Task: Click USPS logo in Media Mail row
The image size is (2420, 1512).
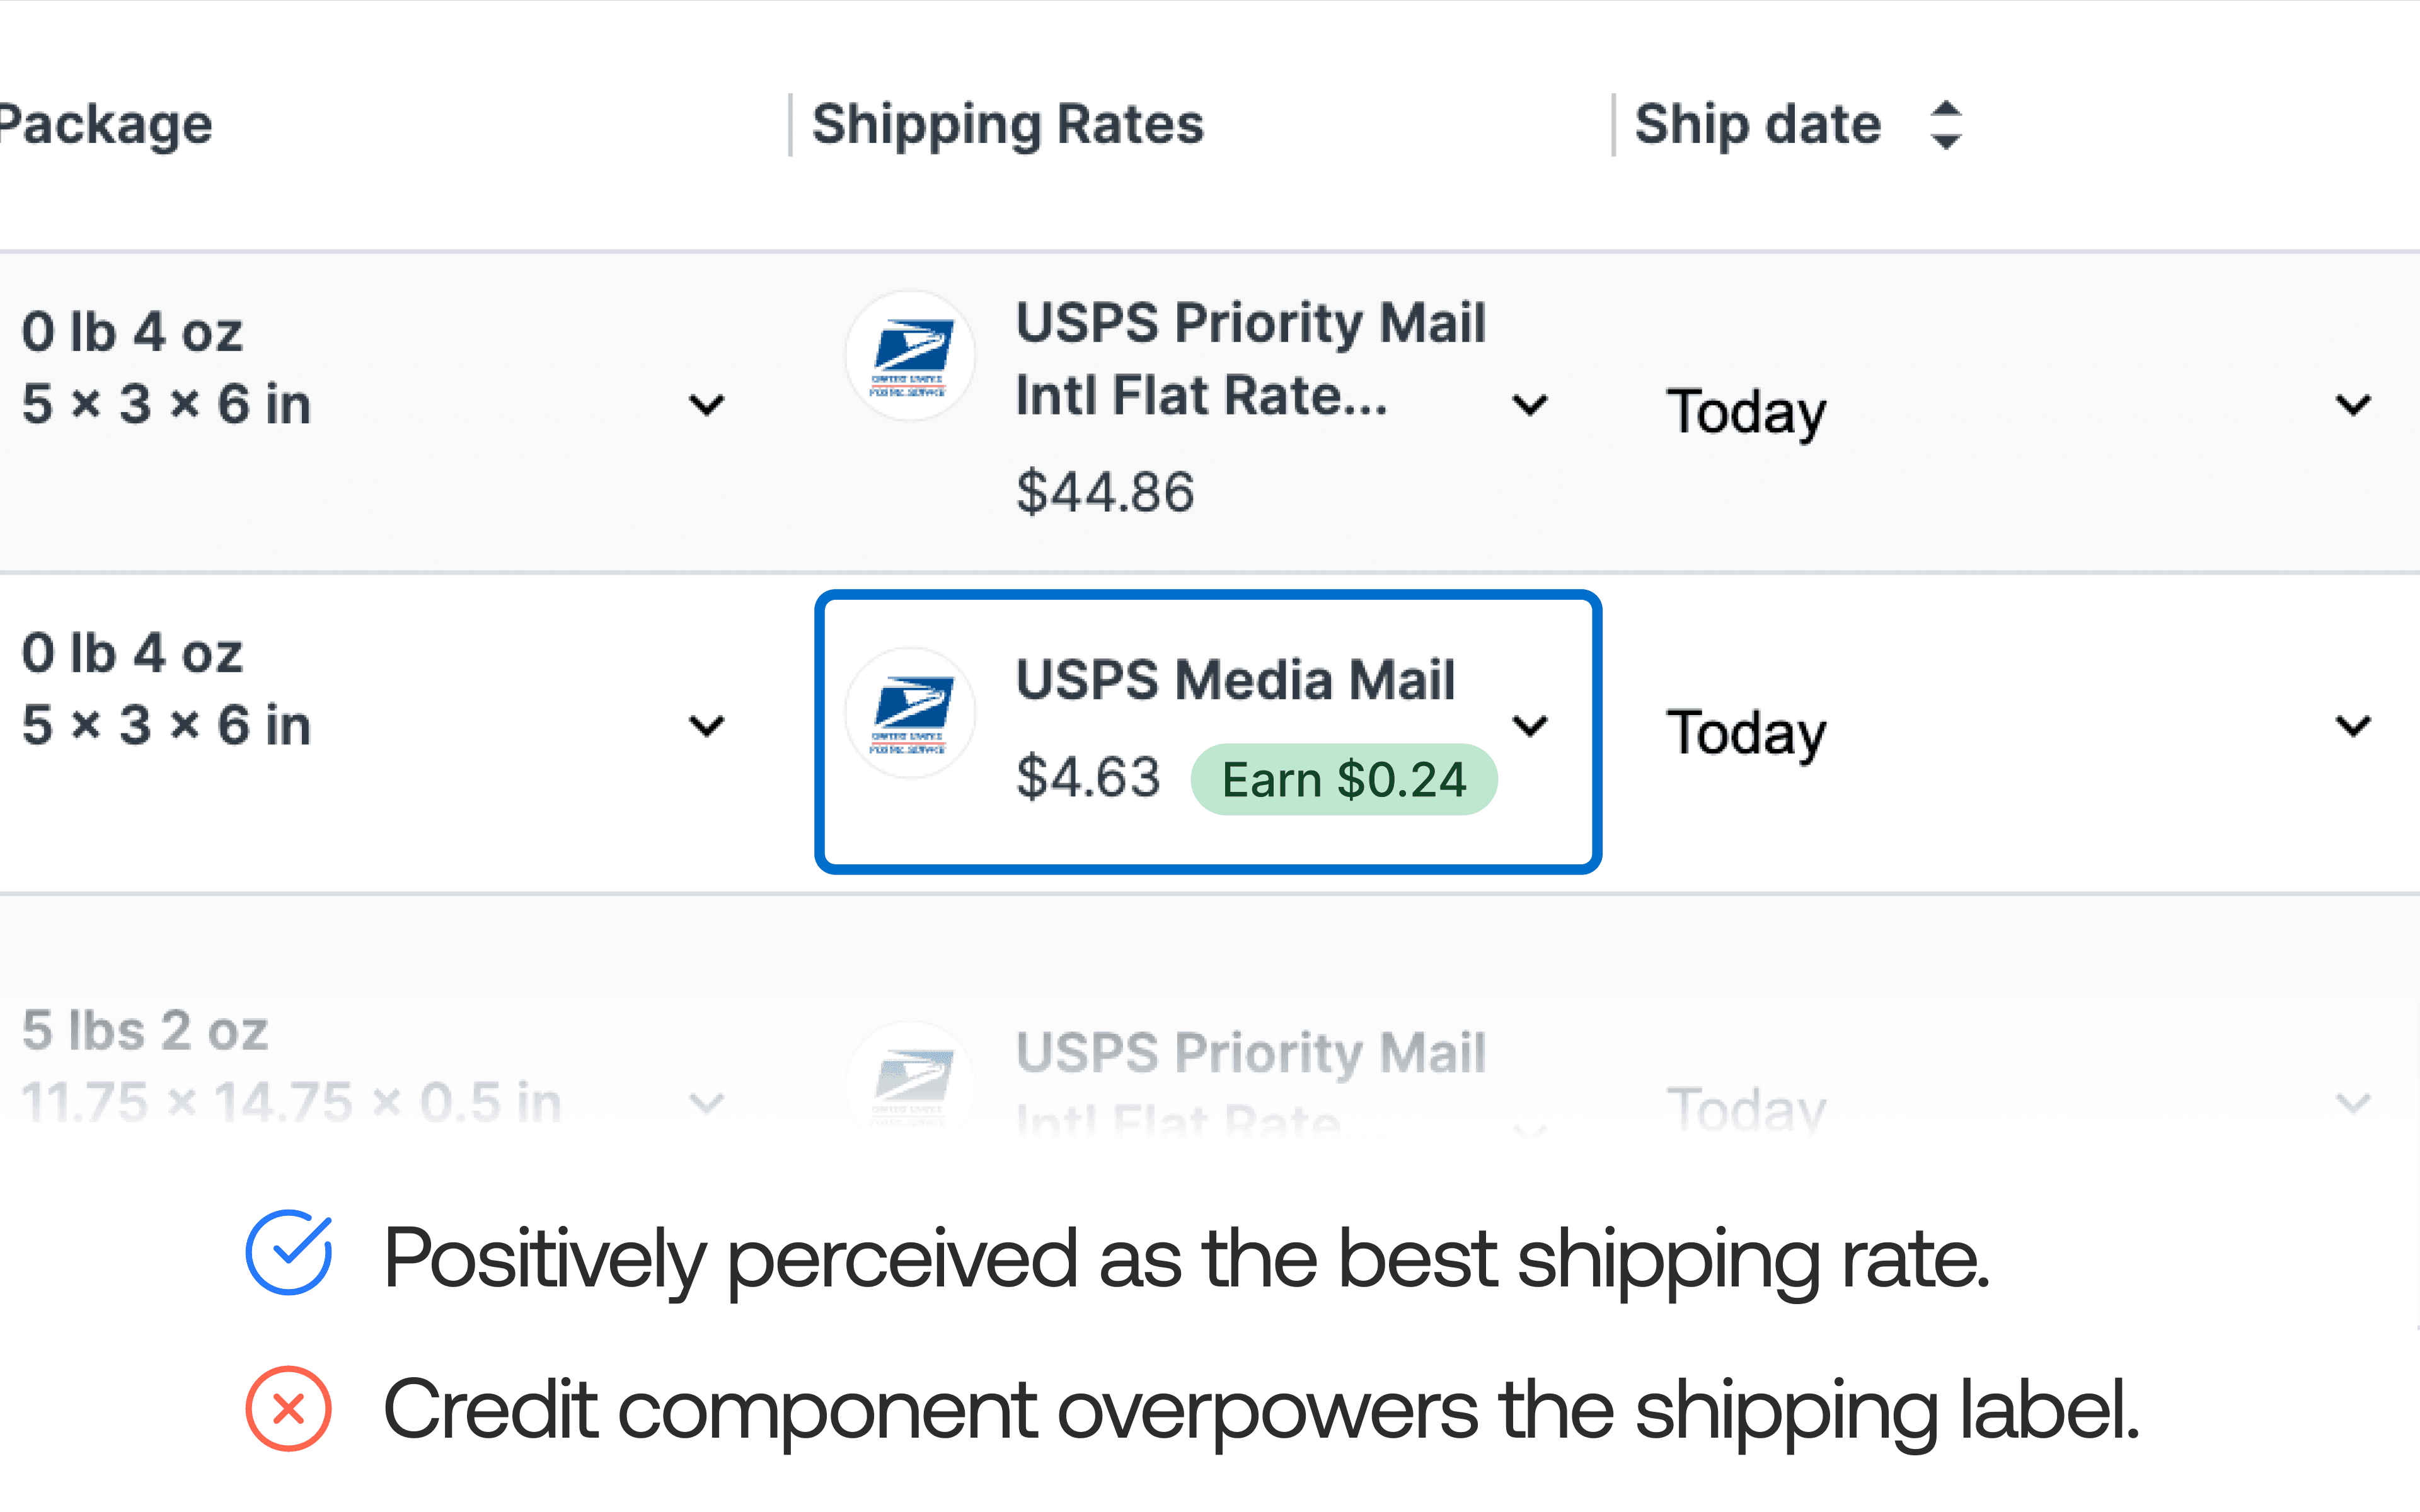Action: [909, 713]
